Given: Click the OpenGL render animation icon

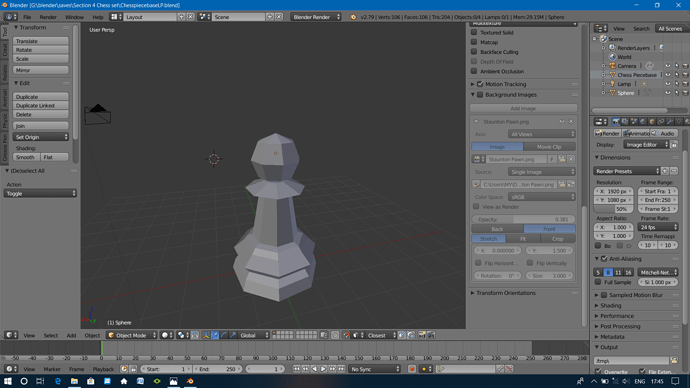Looking at the screenshot, I should 431,335.
